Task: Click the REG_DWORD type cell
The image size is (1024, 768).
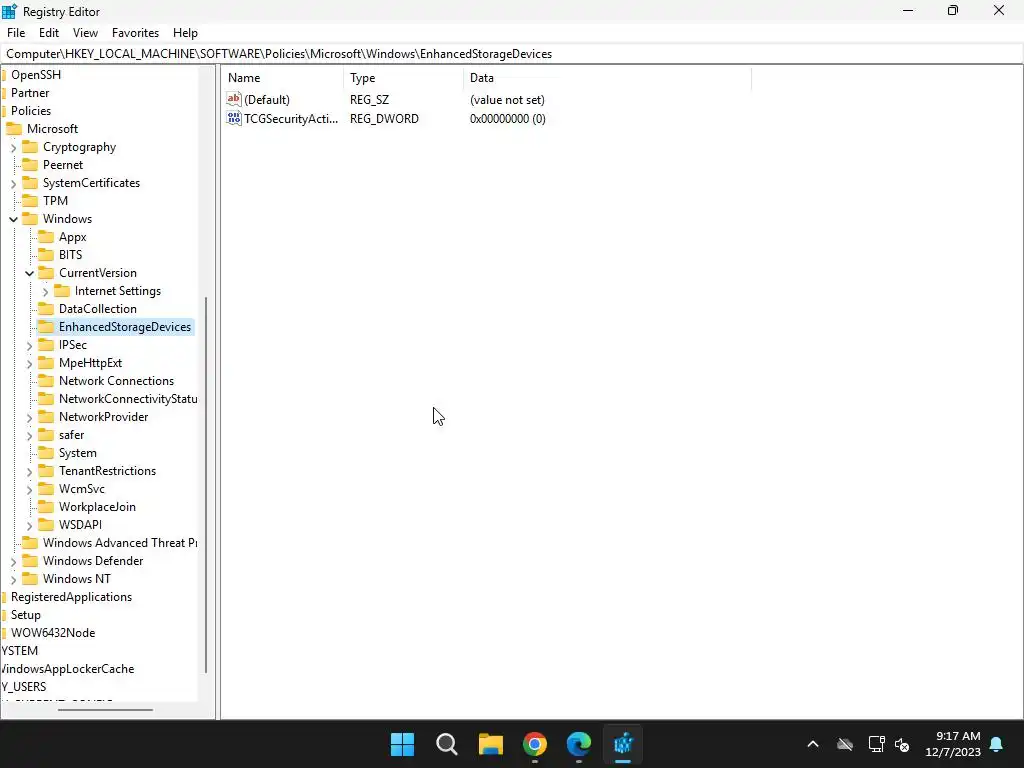Action: coord(384,118)
